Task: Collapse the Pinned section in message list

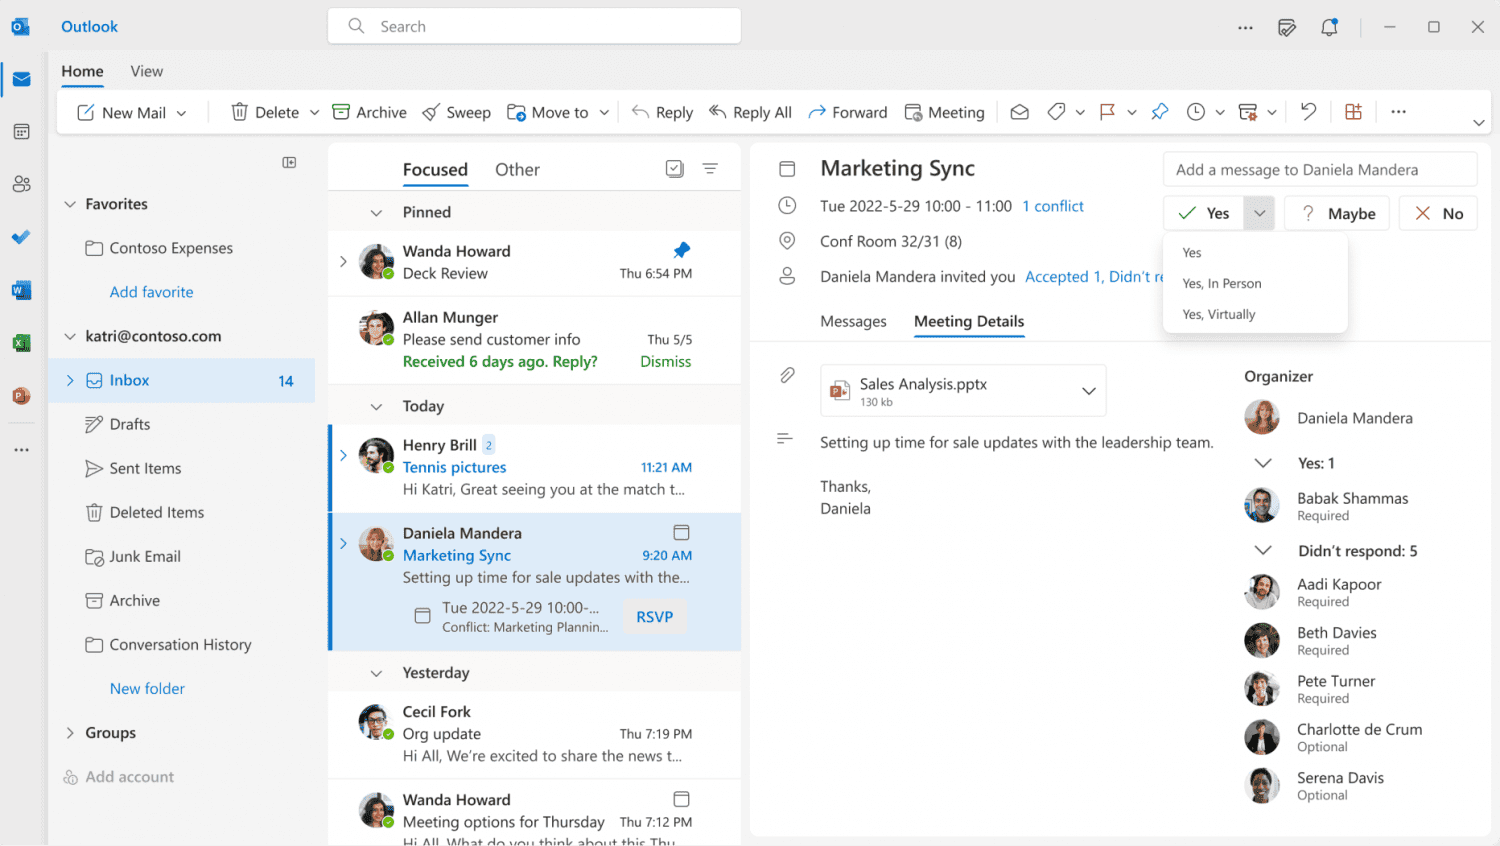Action: click(376, 213)
